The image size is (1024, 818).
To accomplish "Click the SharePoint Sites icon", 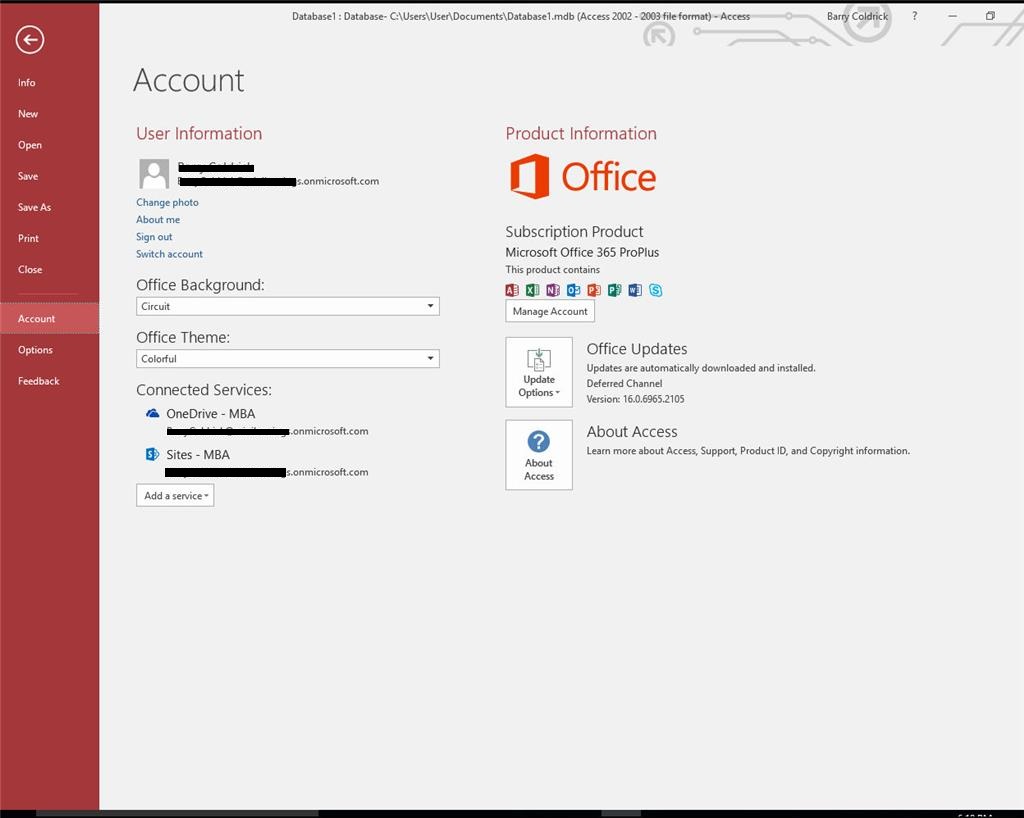I will [x=152, y=454].
